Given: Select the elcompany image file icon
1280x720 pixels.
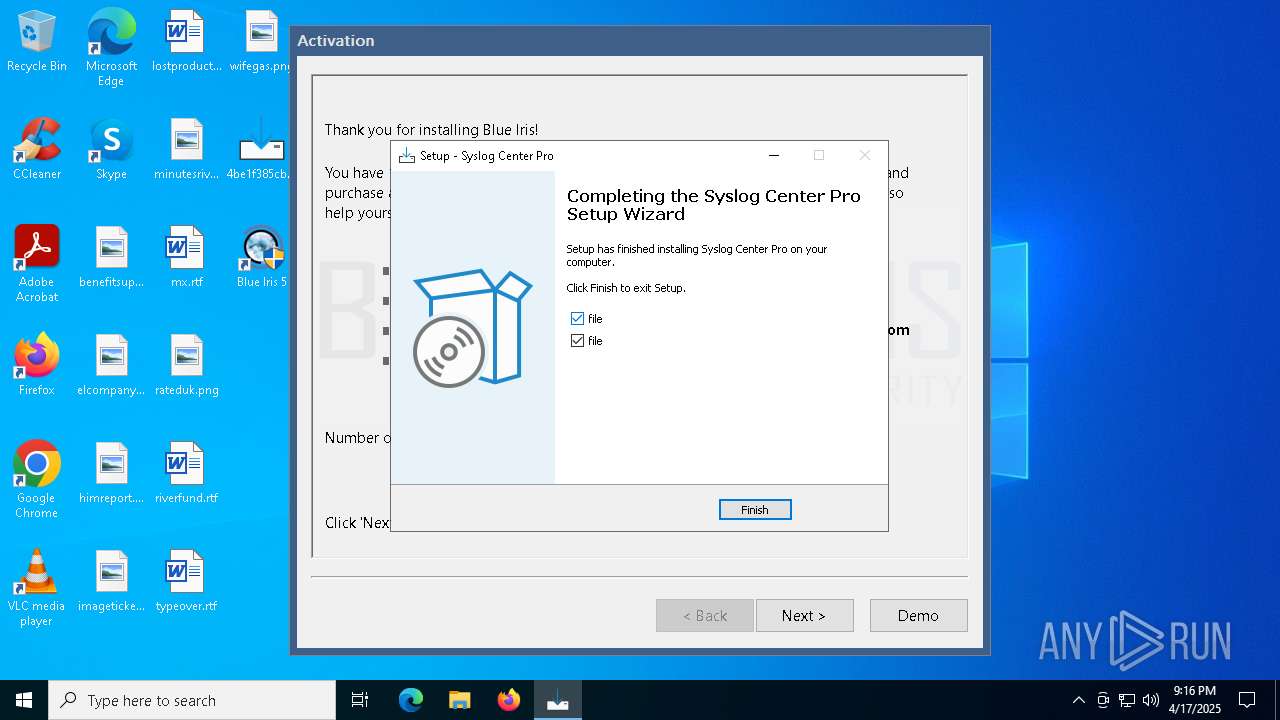Looking at the screenshot, I should click(111, 366).
